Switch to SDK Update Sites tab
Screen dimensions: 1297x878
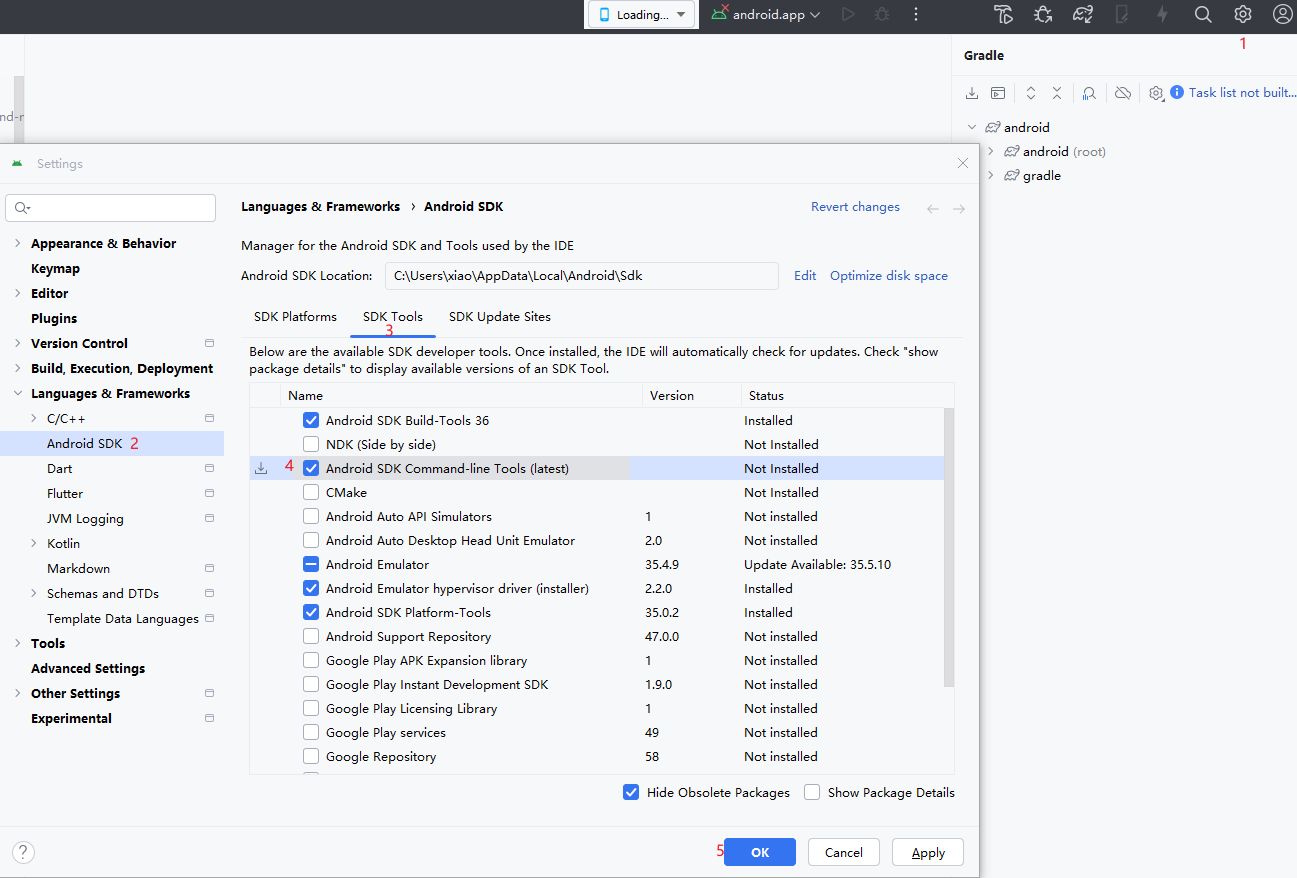pyautogui.click(x=500, y=316)
